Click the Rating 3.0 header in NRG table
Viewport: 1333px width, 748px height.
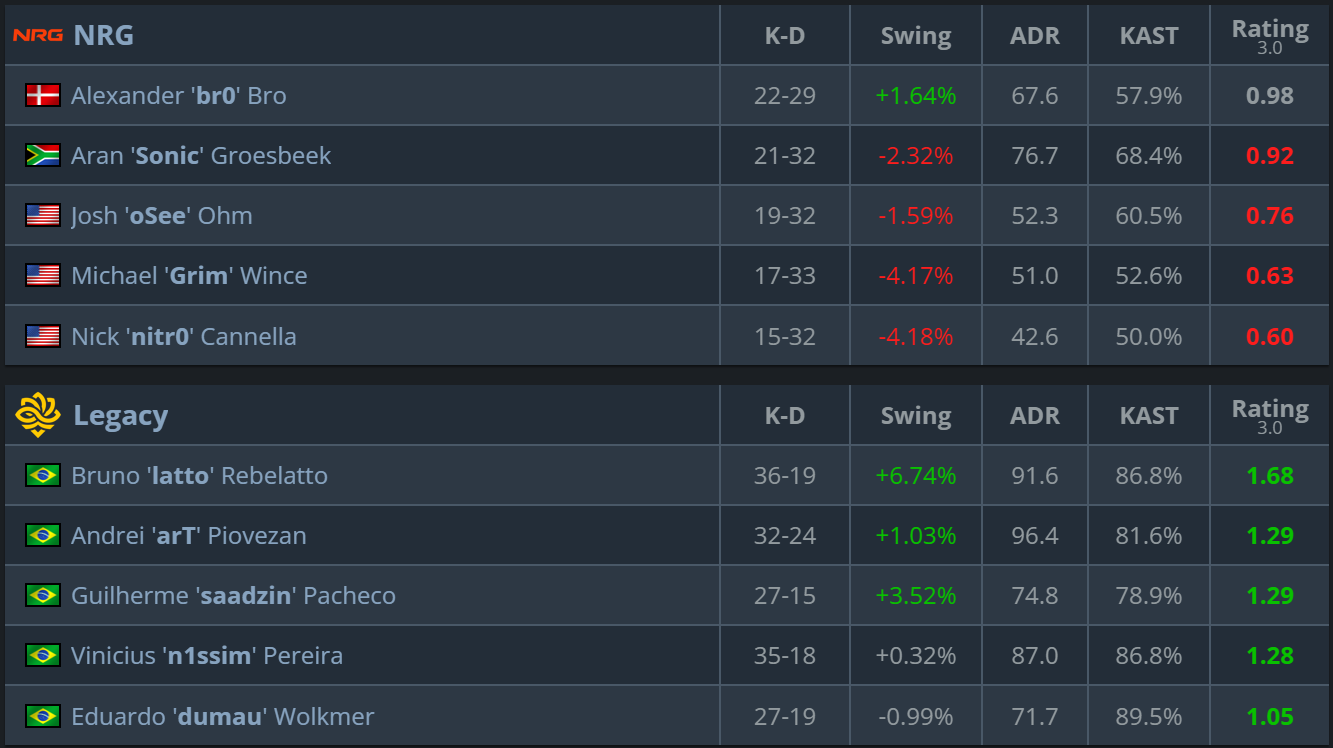click(1270, 36)
